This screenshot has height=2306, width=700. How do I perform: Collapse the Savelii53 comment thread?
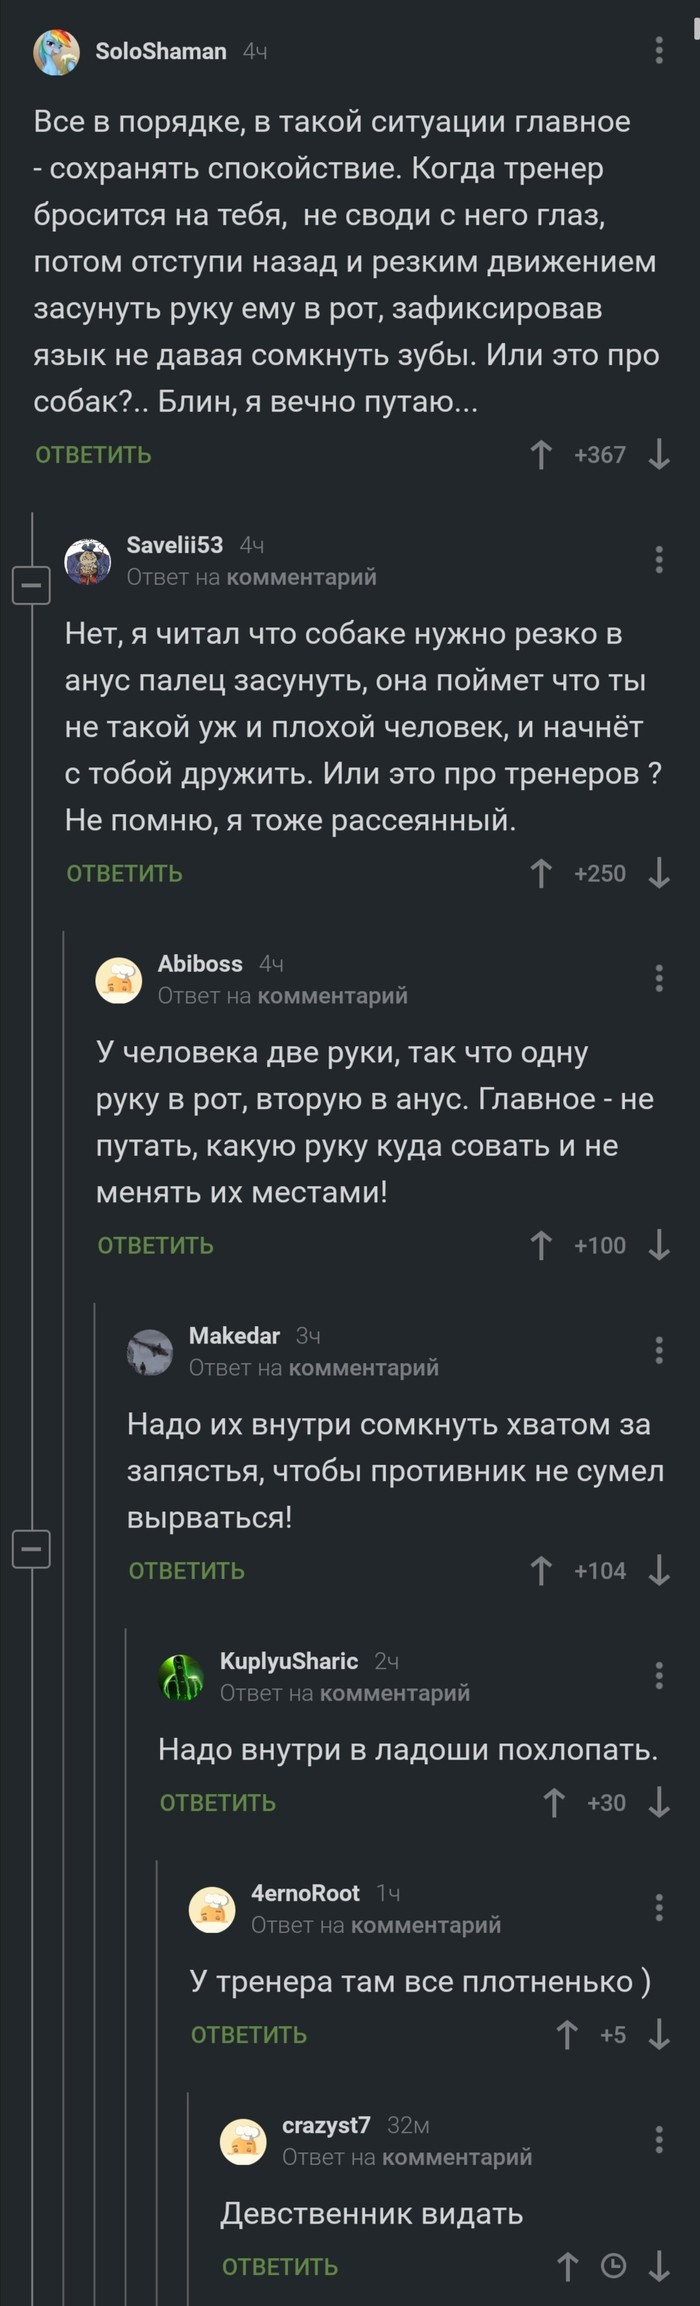tap(31, 585)
